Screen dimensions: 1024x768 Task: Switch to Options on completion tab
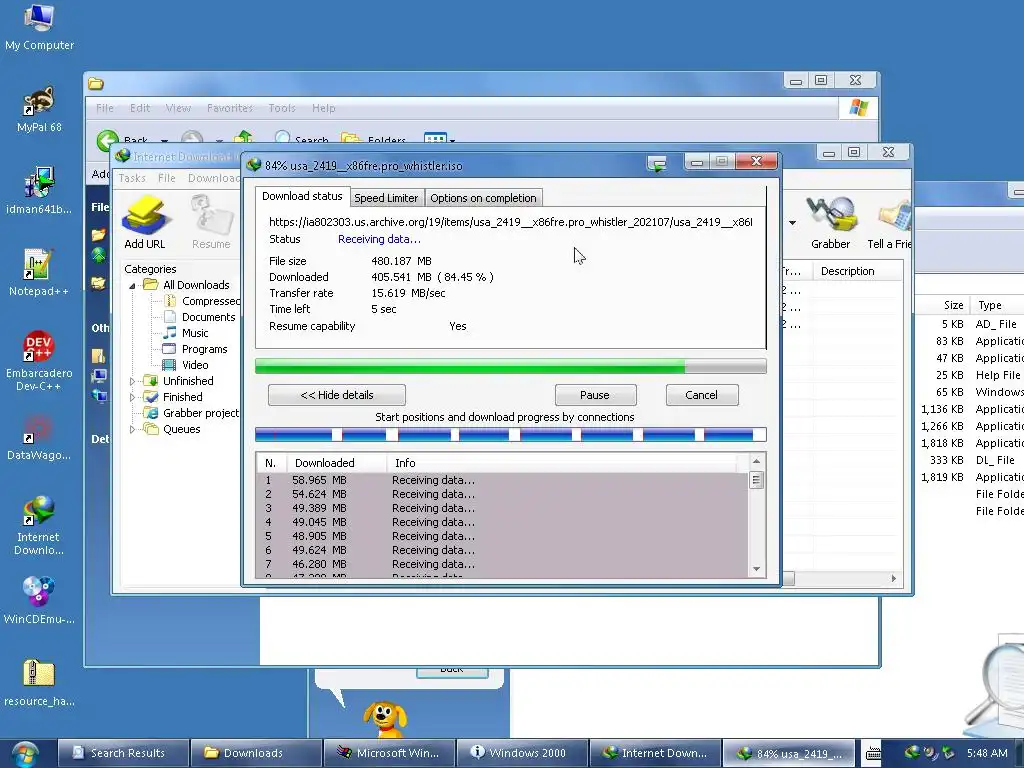click(x=483, y=198)
